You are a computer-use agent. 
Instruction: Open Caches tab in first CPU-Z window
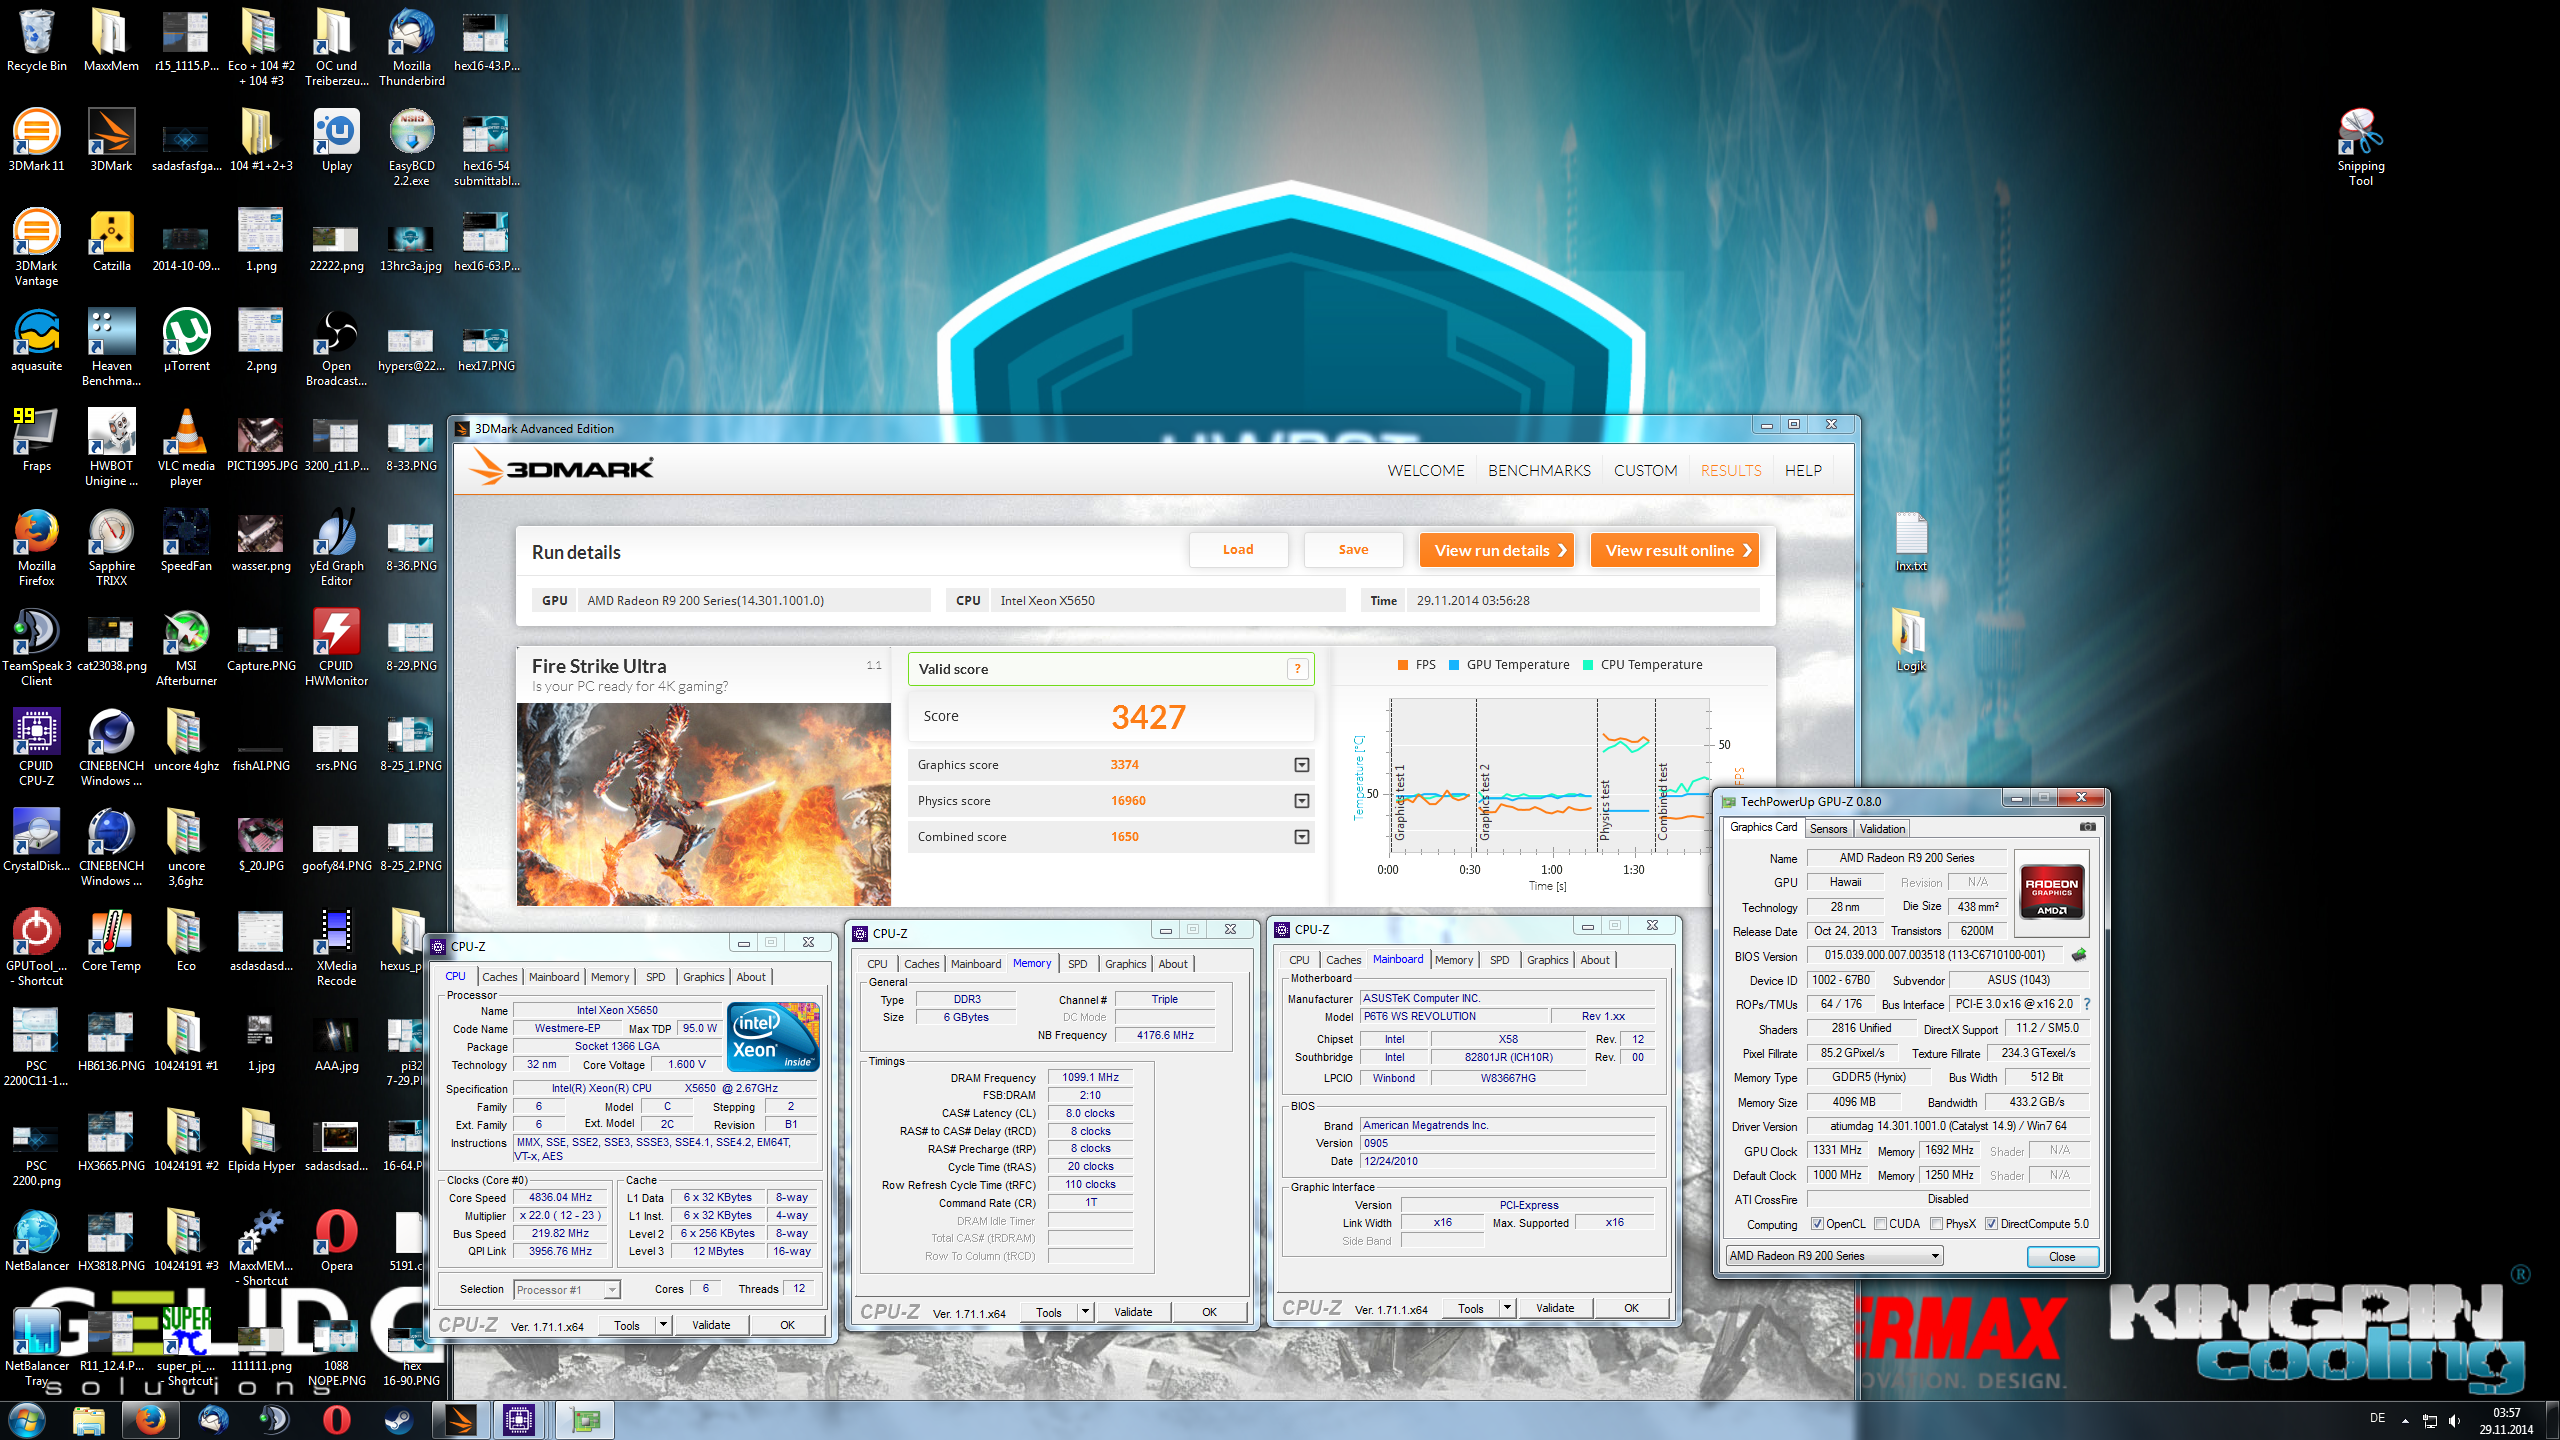tap(499, 977)
